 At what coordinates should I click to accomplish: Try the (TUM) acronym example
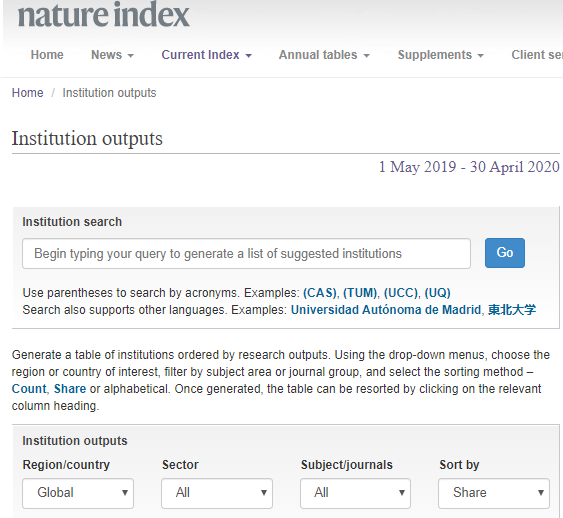click(x=360, y=293)
